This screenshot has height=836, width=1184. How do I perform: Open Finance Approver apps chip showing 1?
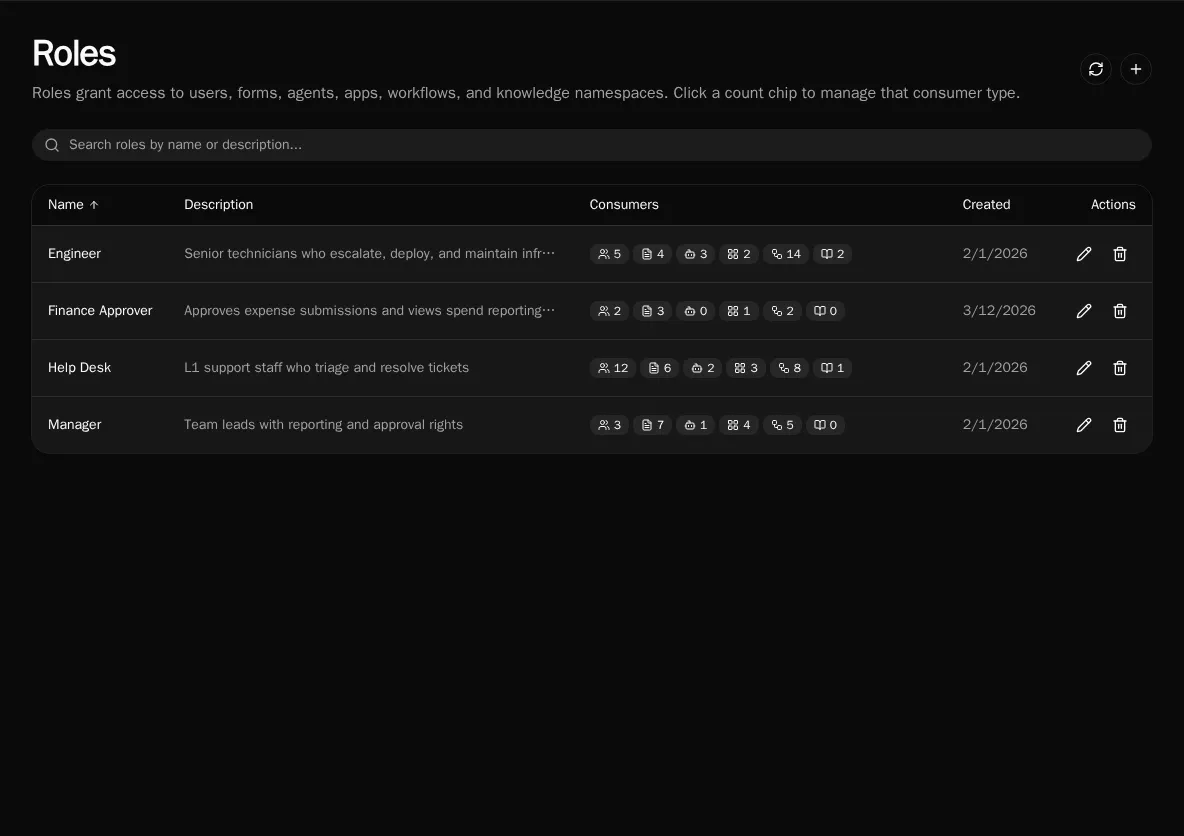click(738, 311)
